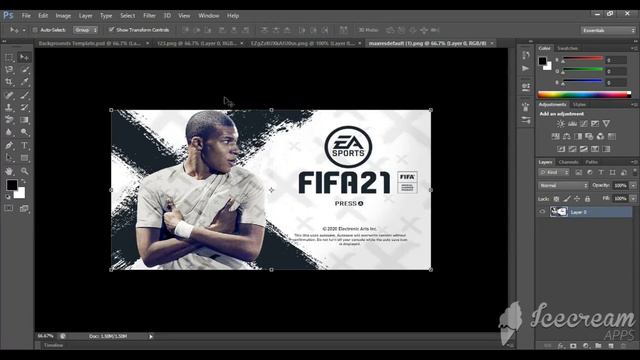The height and width of the screenshot is (360, 640).
Task: Click the red R color slider
Action: pos(583,59)
